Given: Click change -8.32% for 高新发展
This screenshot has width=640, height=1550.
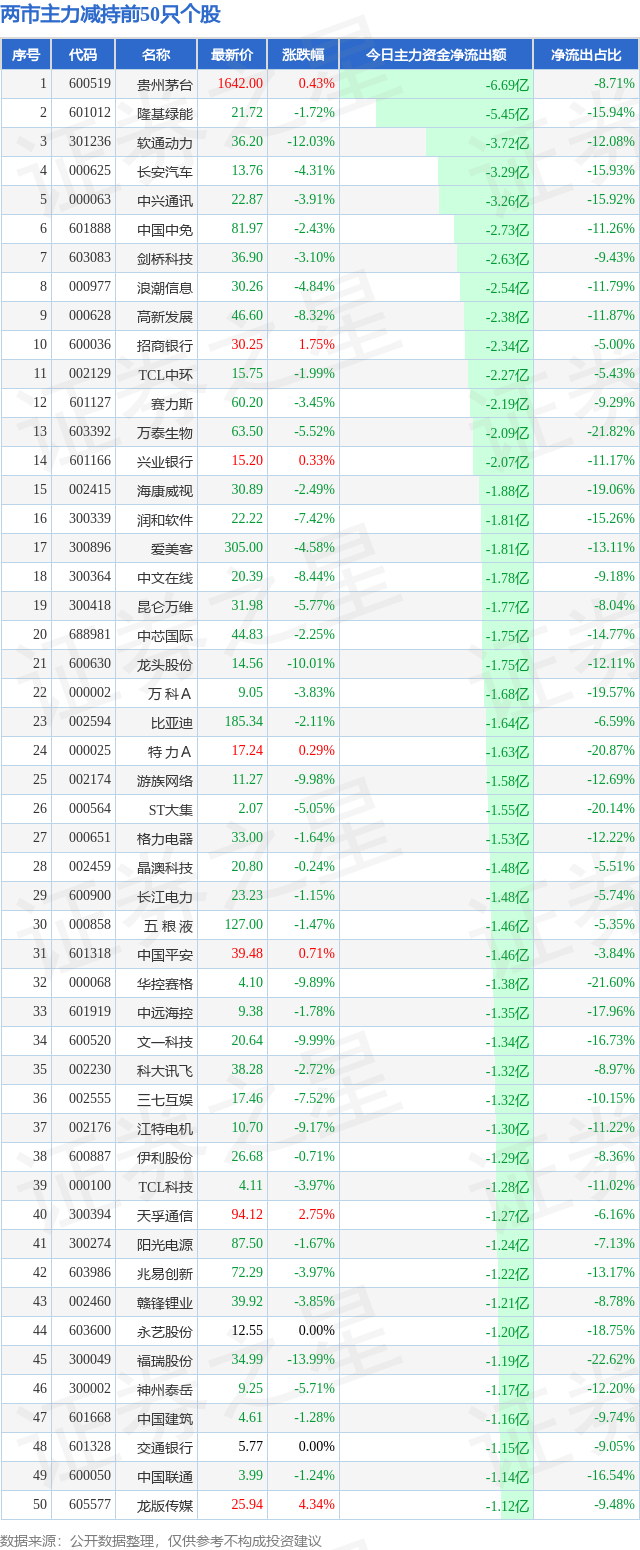Looking at the screenshot, I should [314, 316].
